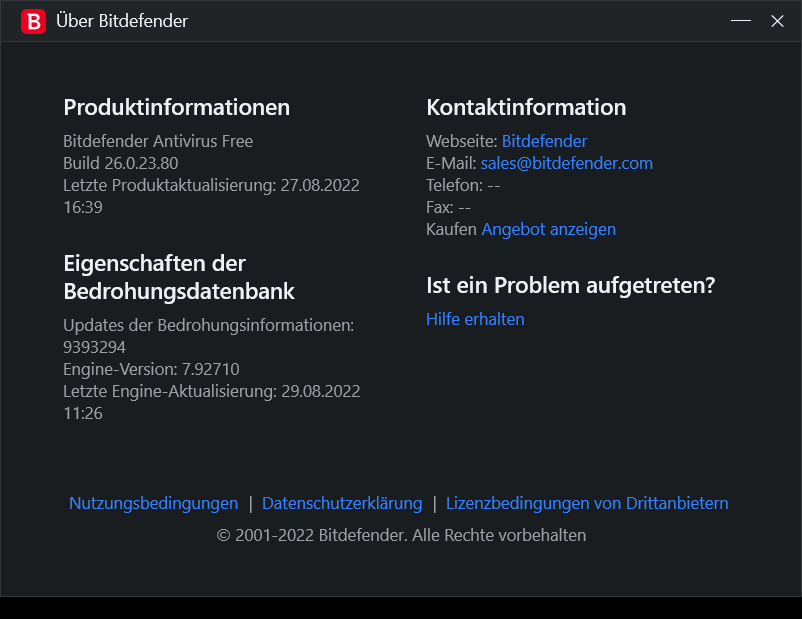The width and height of the screenshot is (802, 619).
Task: Click the Fax: -- line
Action: (x=449, y=207)
